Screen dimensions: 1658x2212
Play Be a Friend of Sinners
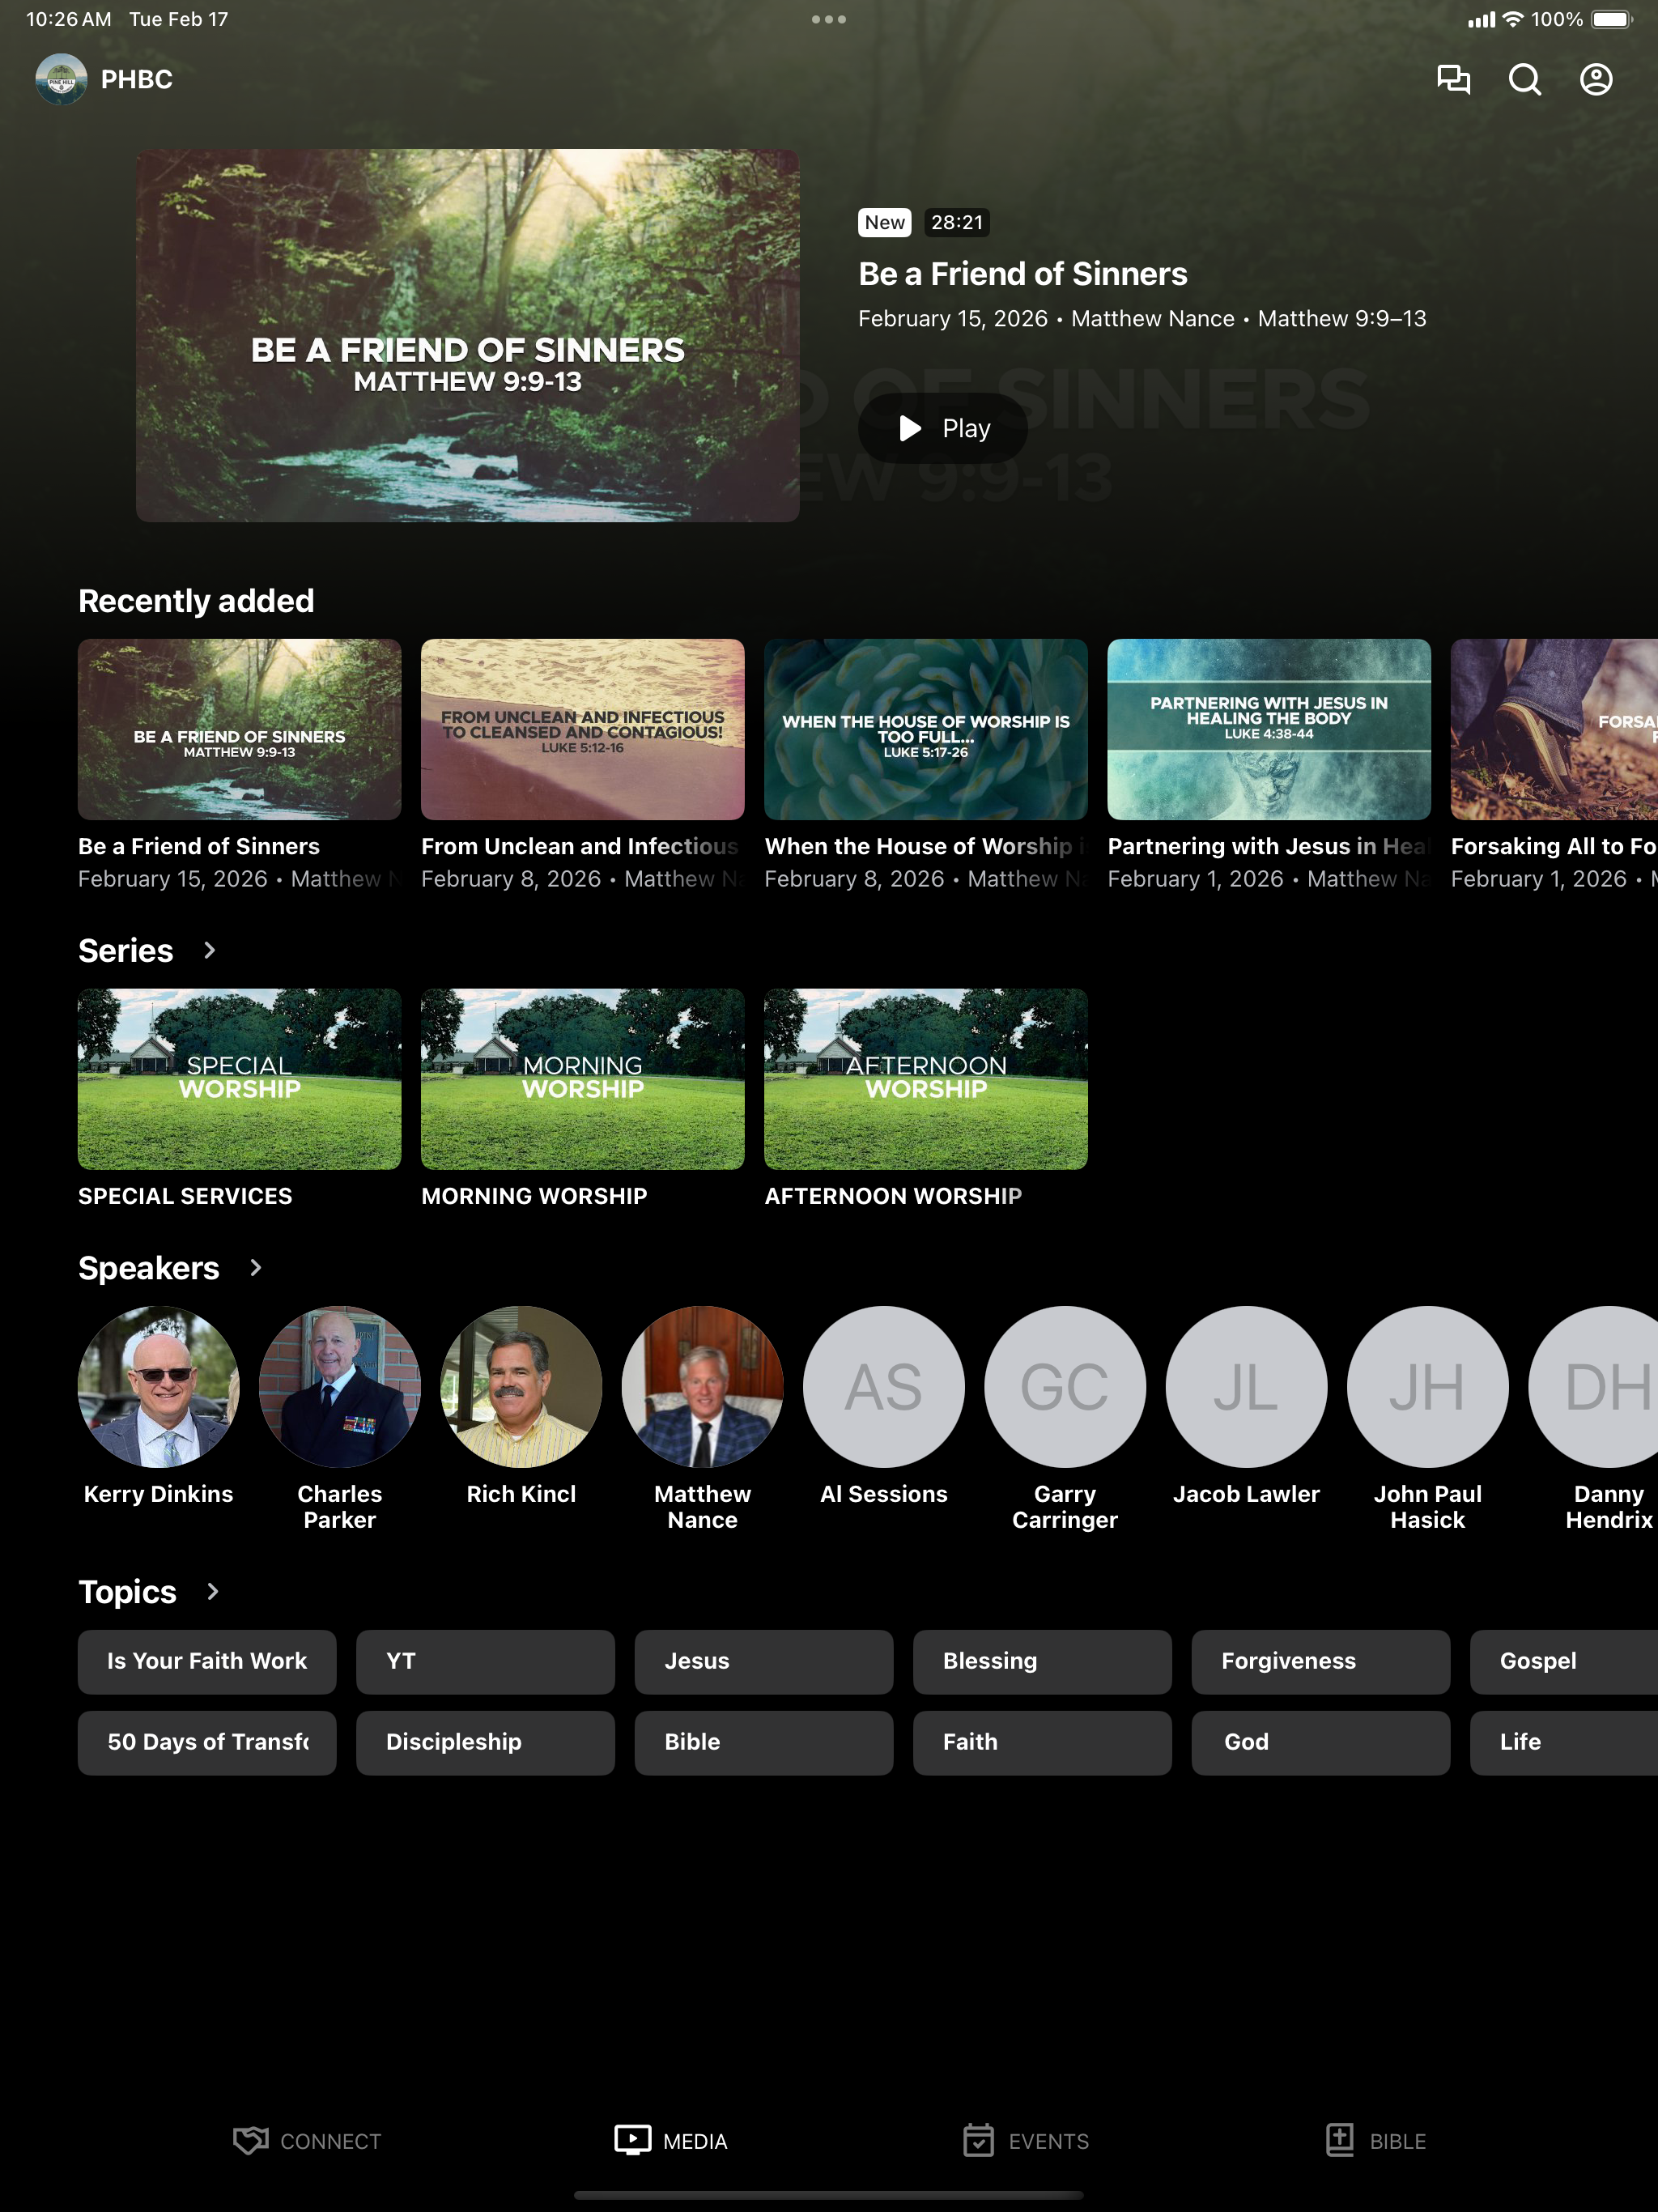coord(942,428)
